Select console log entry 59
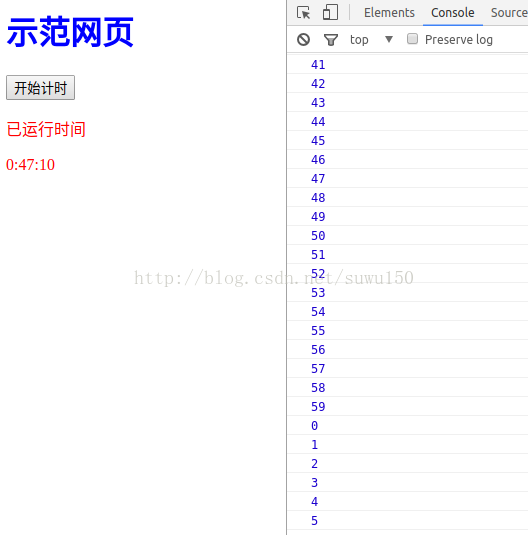 pyautogui.click(x=408, y=406)
